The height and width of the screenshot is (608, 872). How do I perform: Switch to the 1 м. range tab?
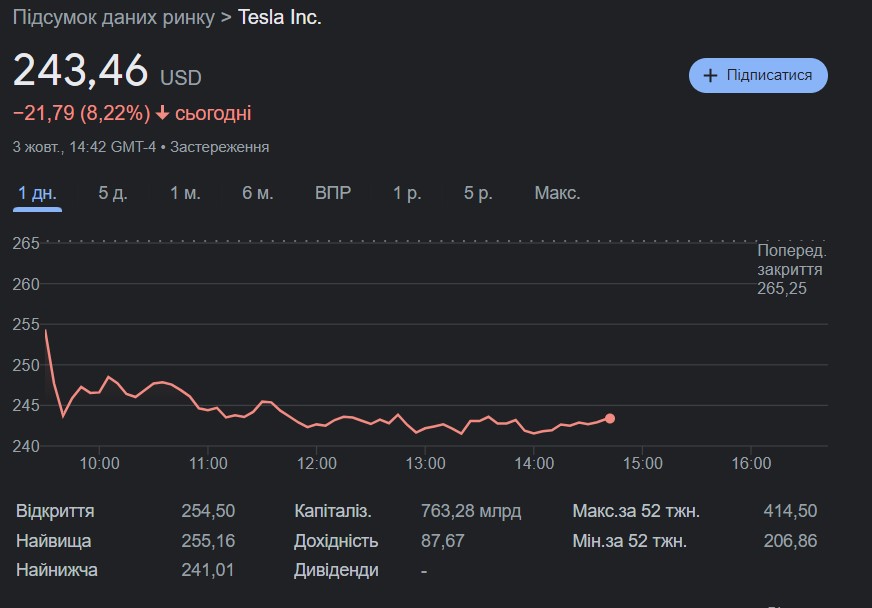pos(185,193)
